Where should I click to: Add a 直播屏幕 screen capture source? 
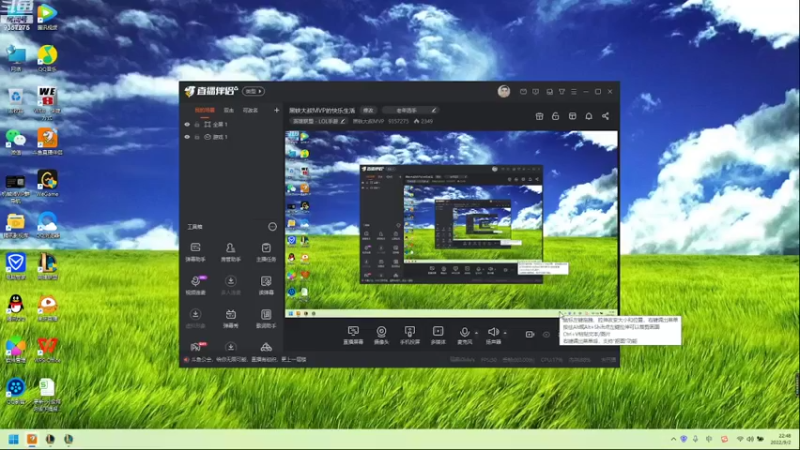[353, 335]
